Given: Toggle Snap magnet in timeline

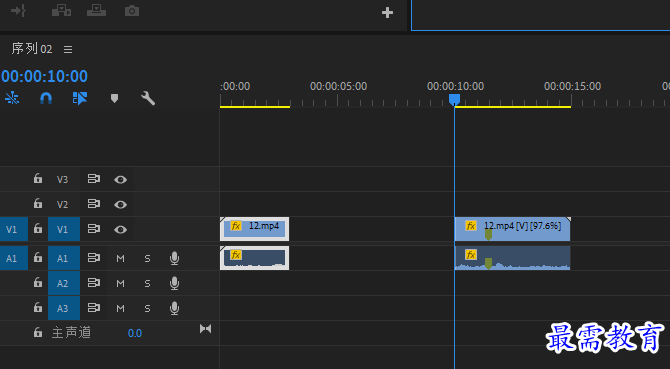Looking at the screenshot, I should [46, 98].
